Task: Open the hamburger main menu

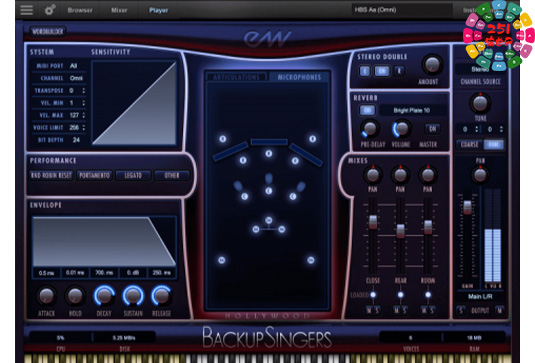Action: click(x=27, y=10)
